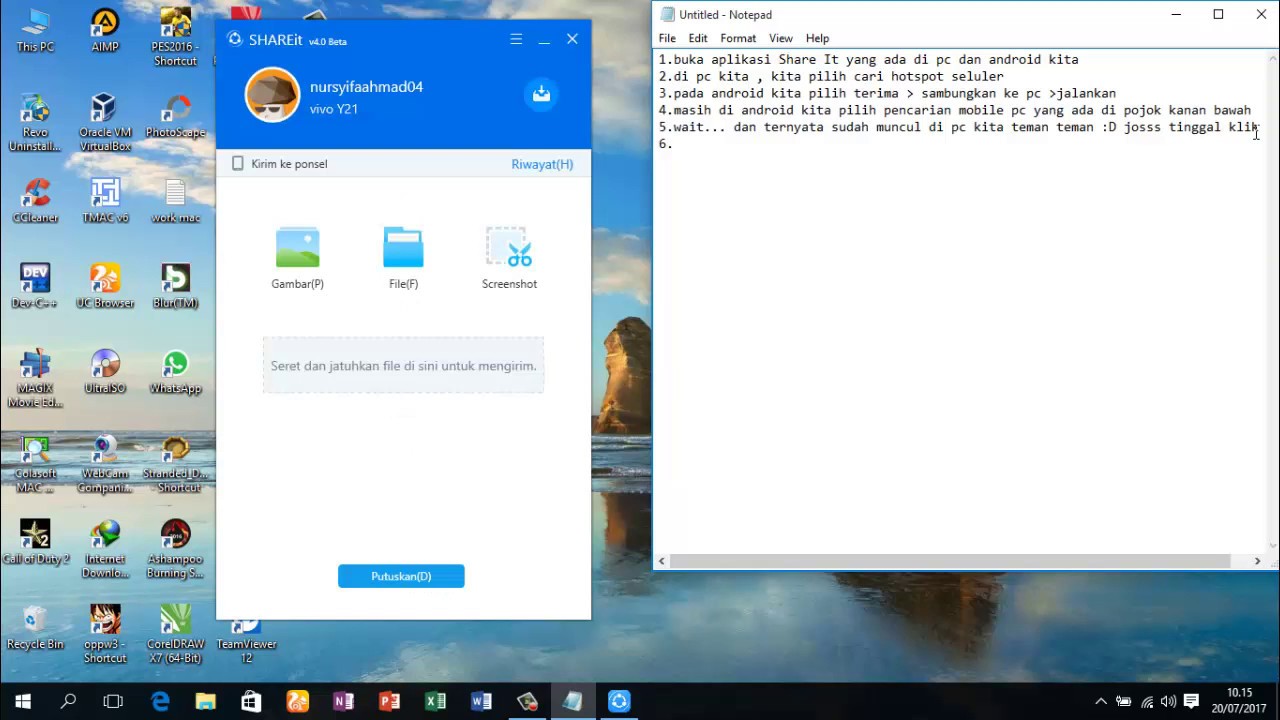Select the Dev-C++ desktop icon
Screen dimensions: 1280x720
click(35, 286)
